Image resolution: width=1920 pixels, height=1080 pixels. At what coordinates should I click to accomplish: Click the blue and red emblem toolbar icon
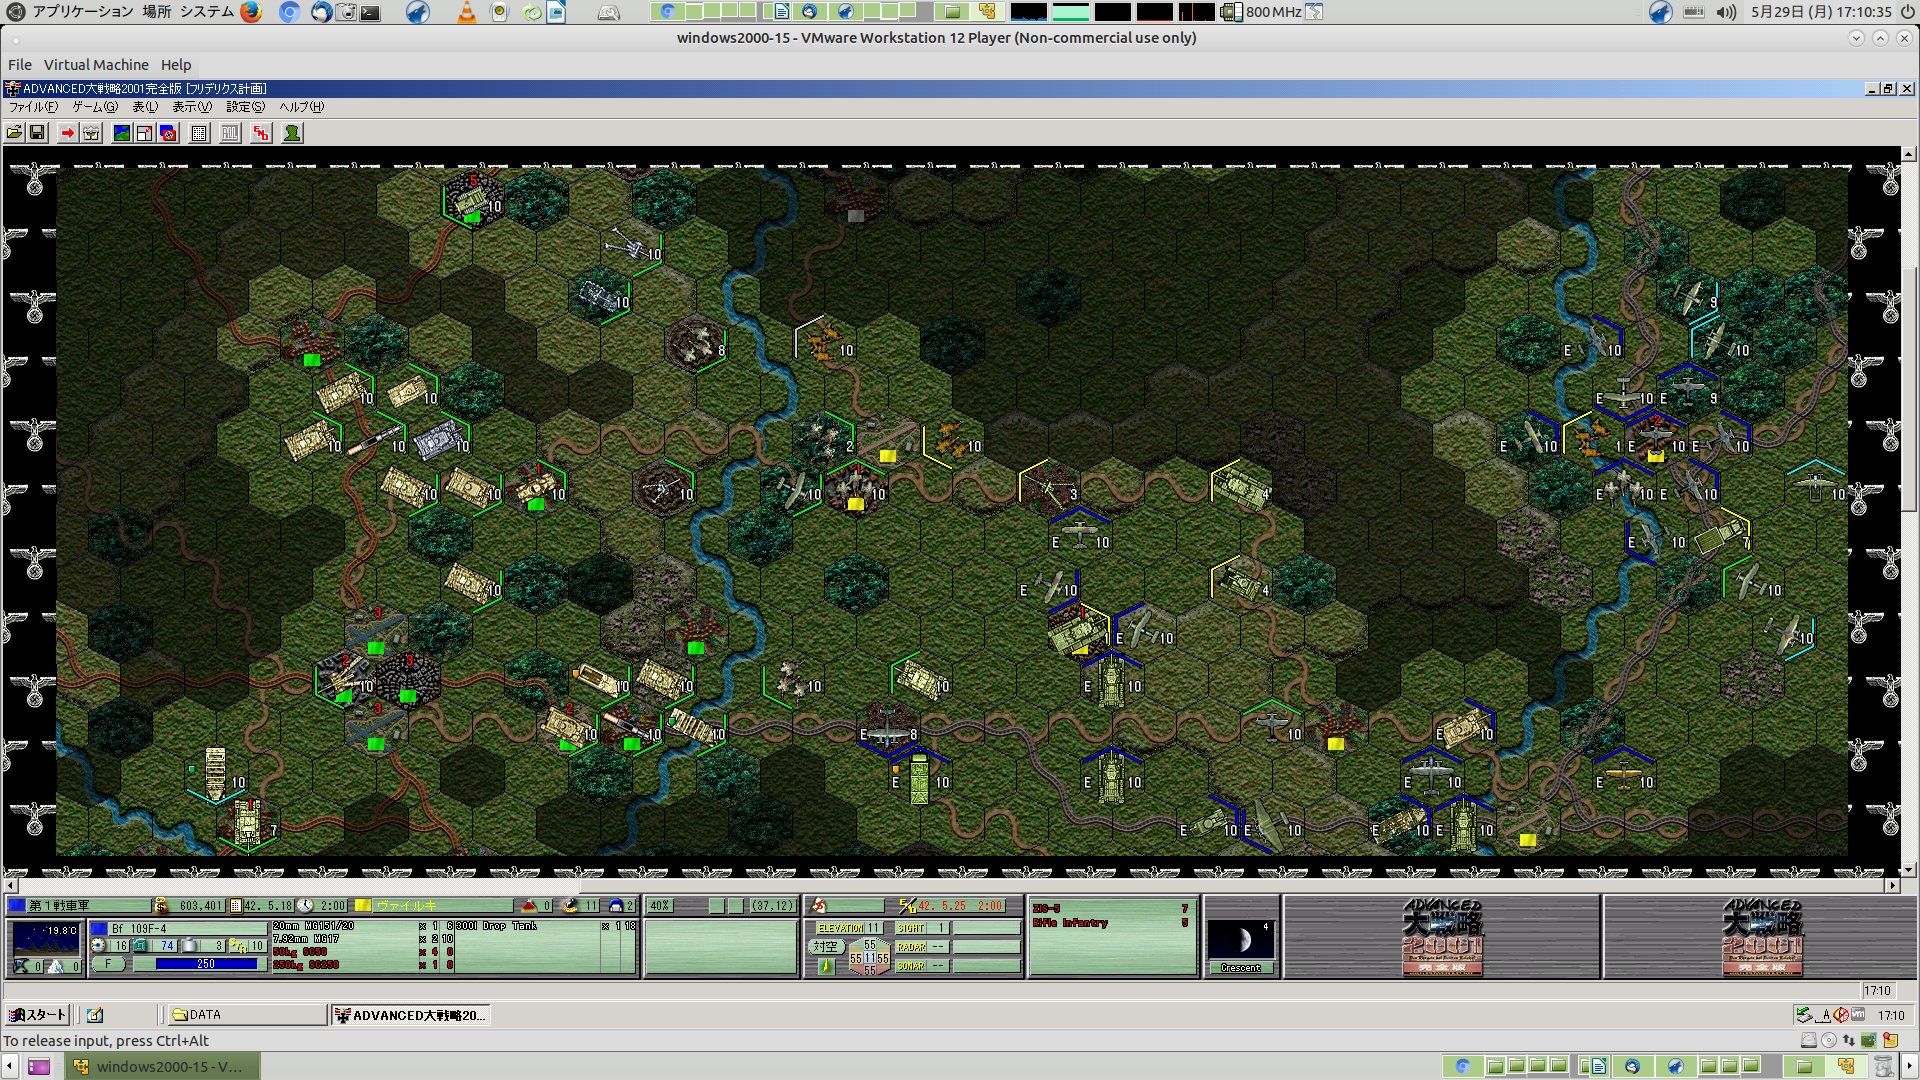pyautogui.click(x=168, y=133)
